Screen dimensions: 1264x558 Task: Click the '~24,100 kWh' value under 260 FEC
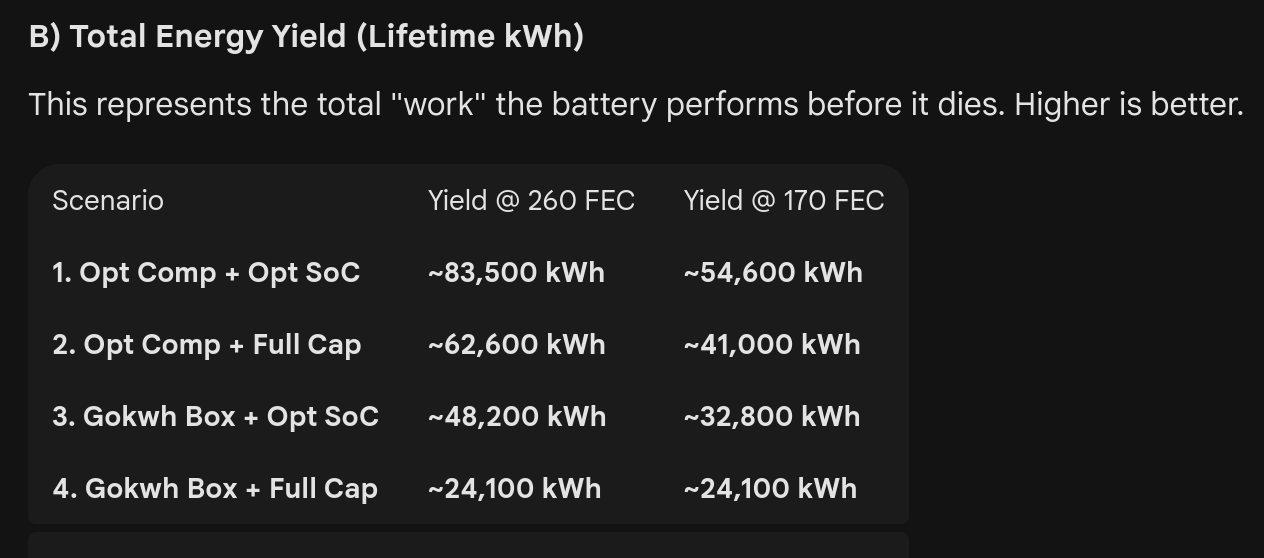coord(514,489)
